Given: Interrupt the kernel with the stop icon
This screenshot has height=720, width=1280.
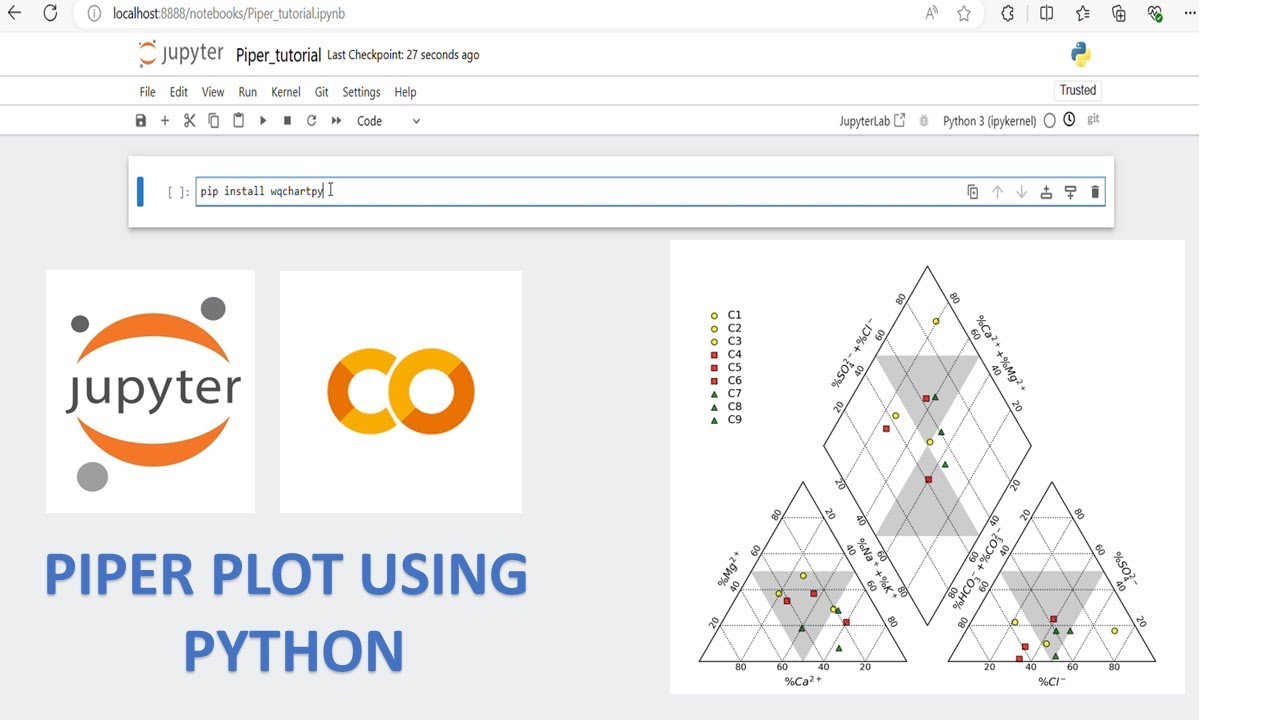Looking at the screenshot, I should click(287, 121).
